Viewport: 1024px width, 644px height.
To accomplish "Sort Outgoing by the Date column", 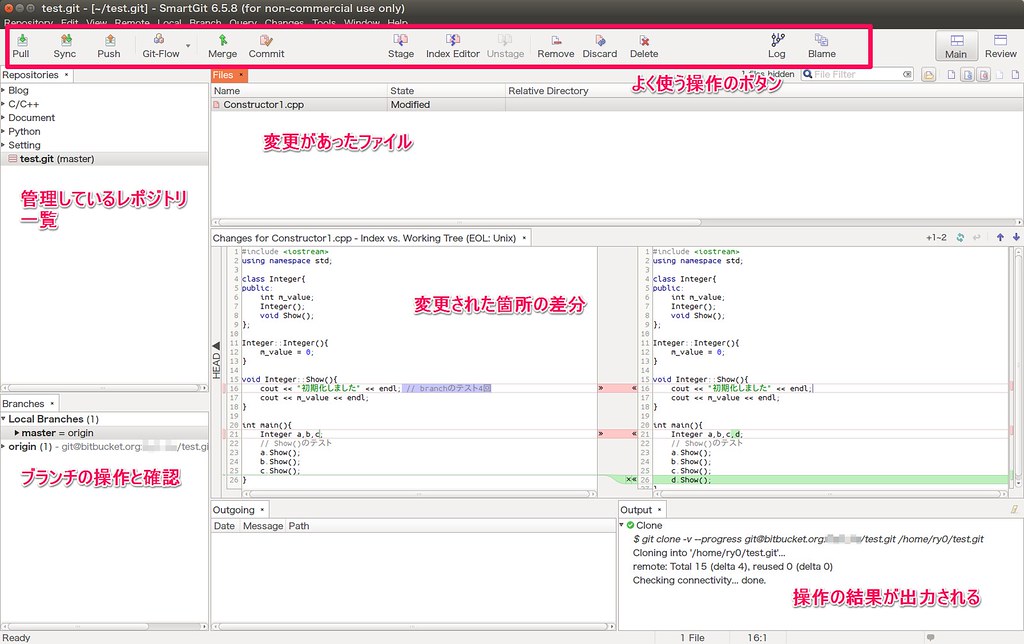I will coord(225,526).
